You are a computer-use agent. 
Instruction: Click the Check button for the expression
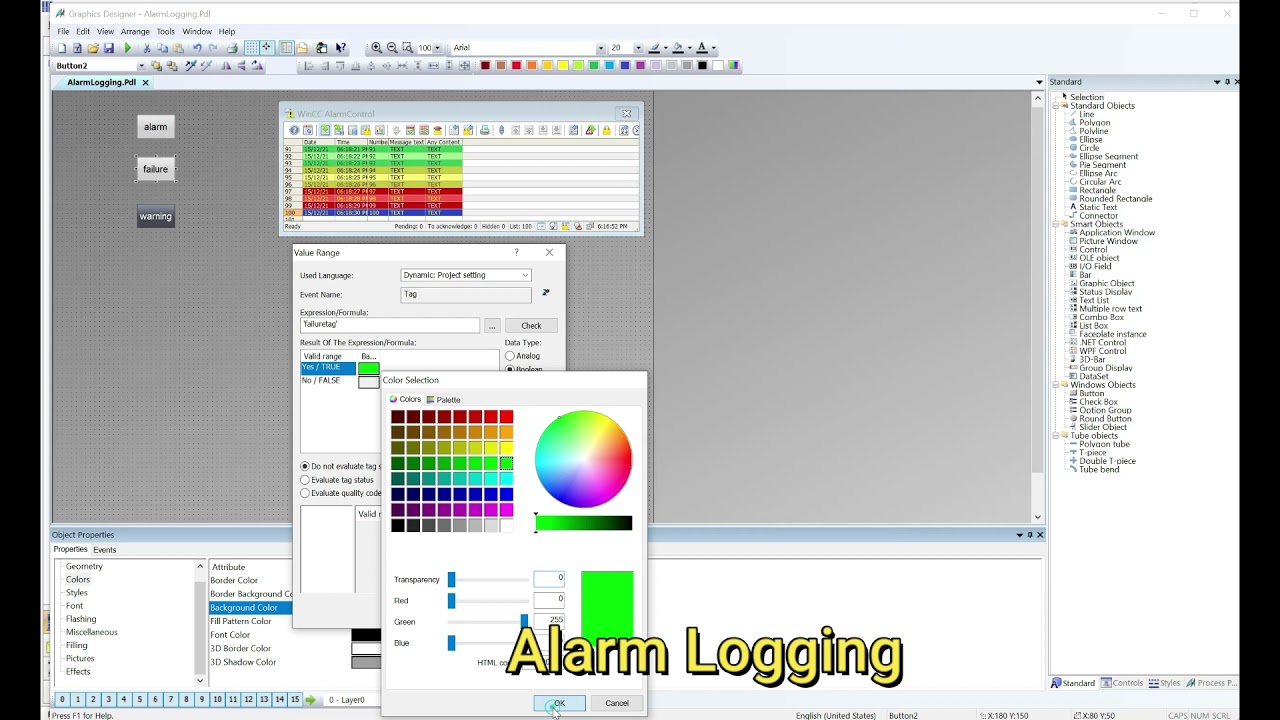click(531, 325)
